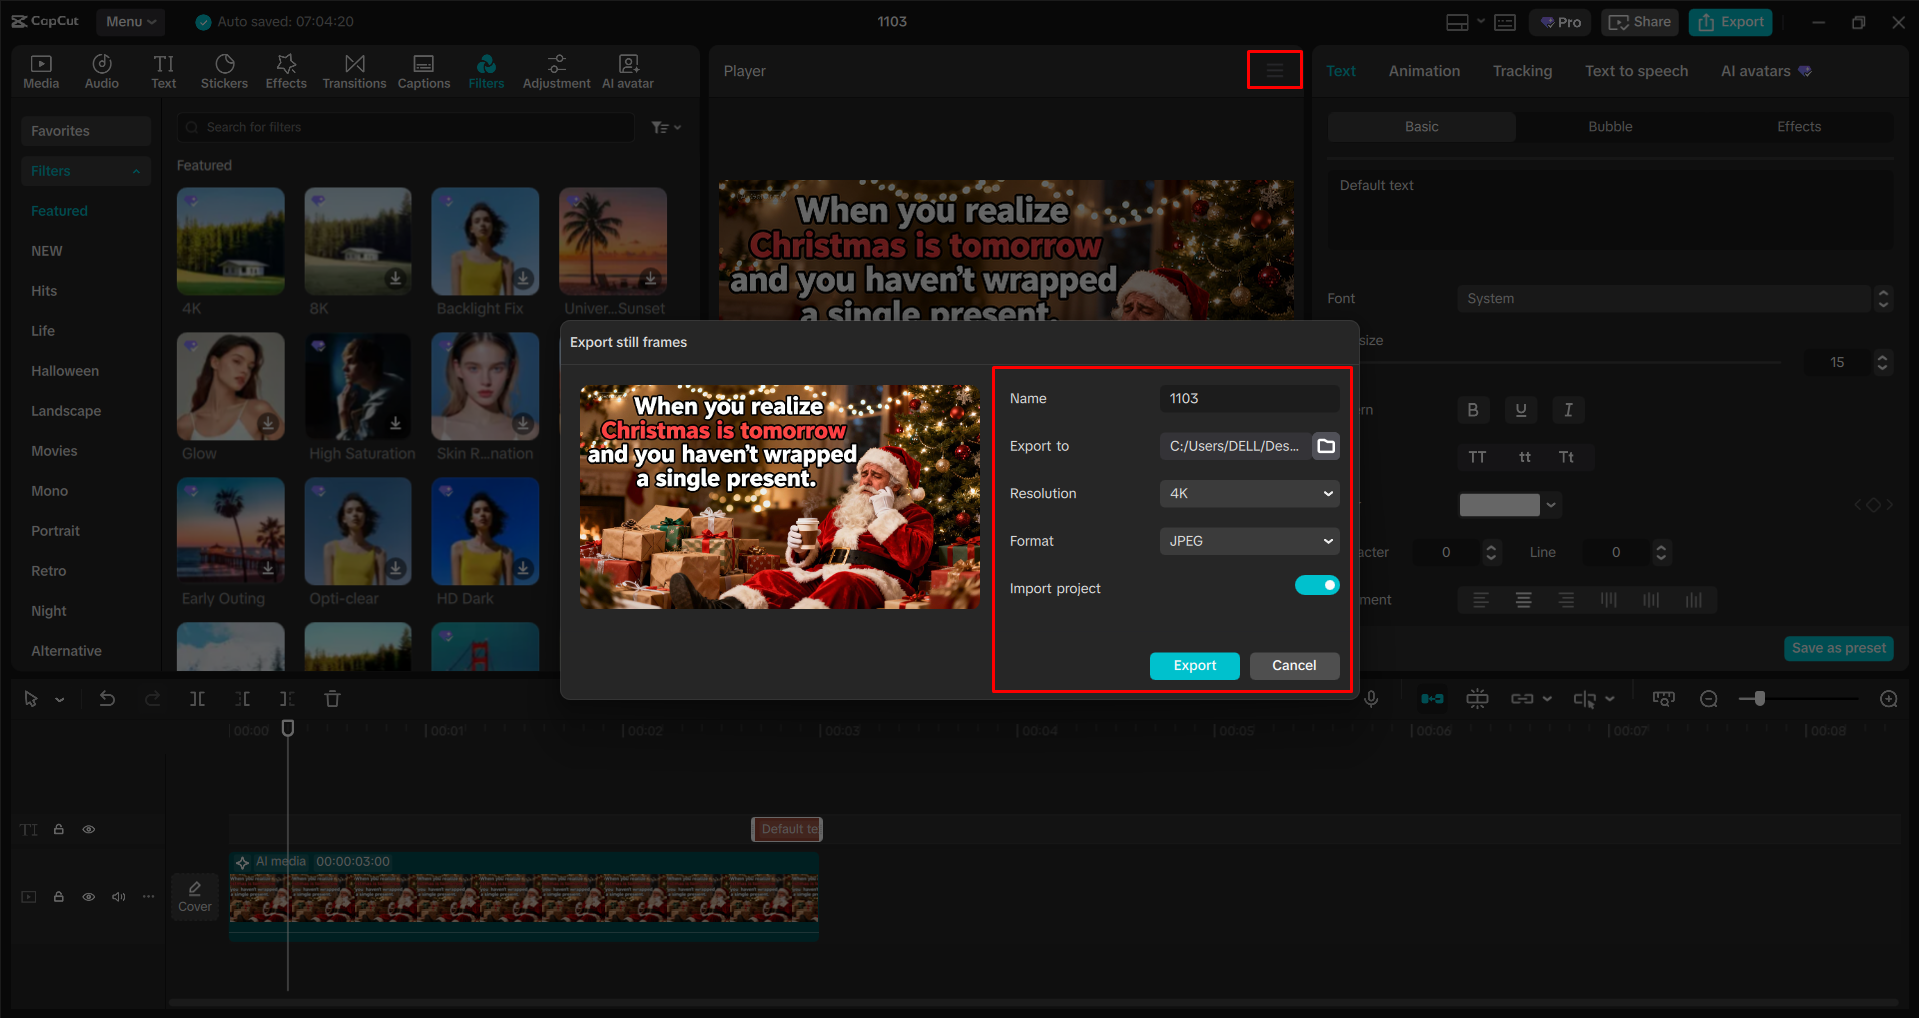Switch to the Animation tab
The height and width of the screenshot is (1018, 1919).
click(x=1423, y=70)
